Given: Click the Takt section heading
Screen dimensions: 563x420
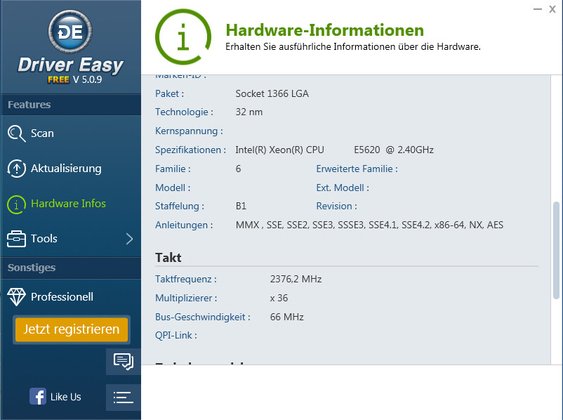Looking at the screenshot, I should pyautogui.click(x=168, y=258).
